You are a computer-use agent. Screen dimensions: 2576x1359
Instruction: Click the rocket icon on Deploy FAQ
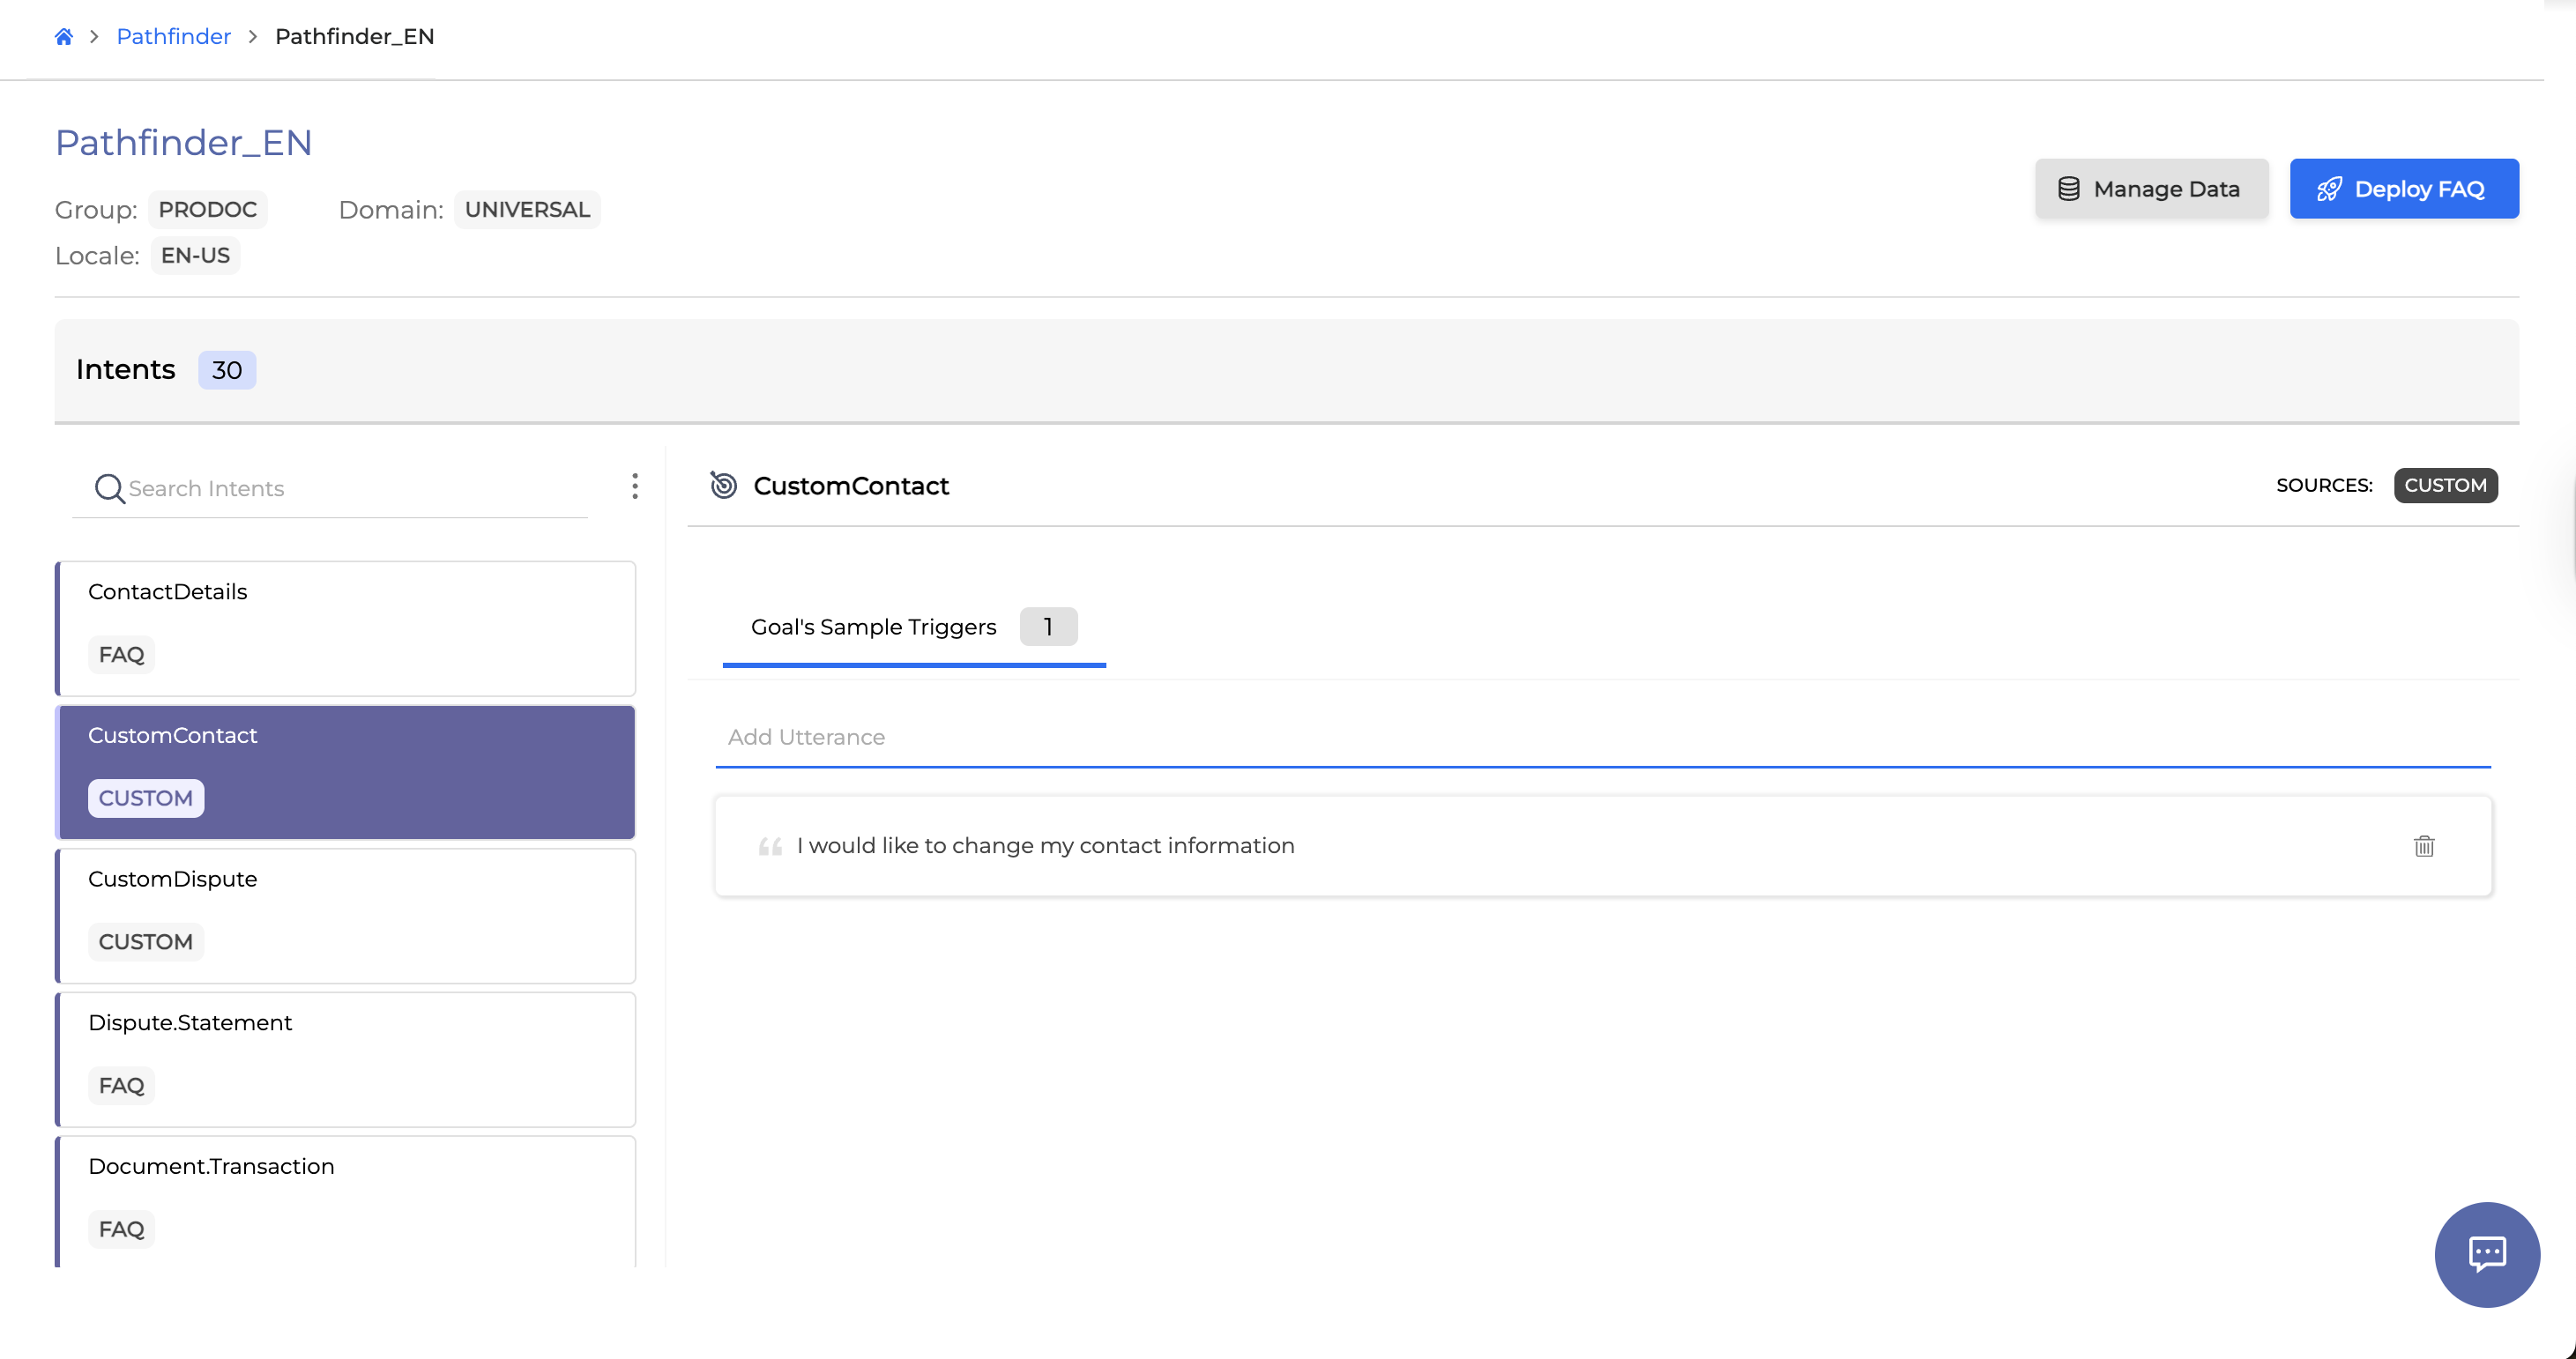[2330, 188]
